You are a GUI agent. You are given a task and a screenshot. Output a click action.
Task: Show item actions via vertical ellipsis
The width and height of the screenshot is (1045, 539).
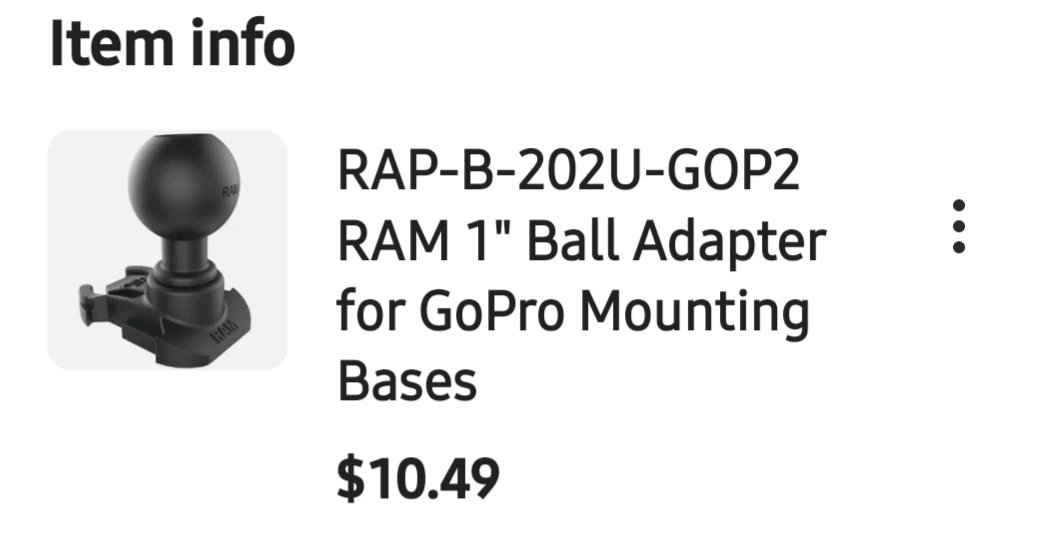958,226
